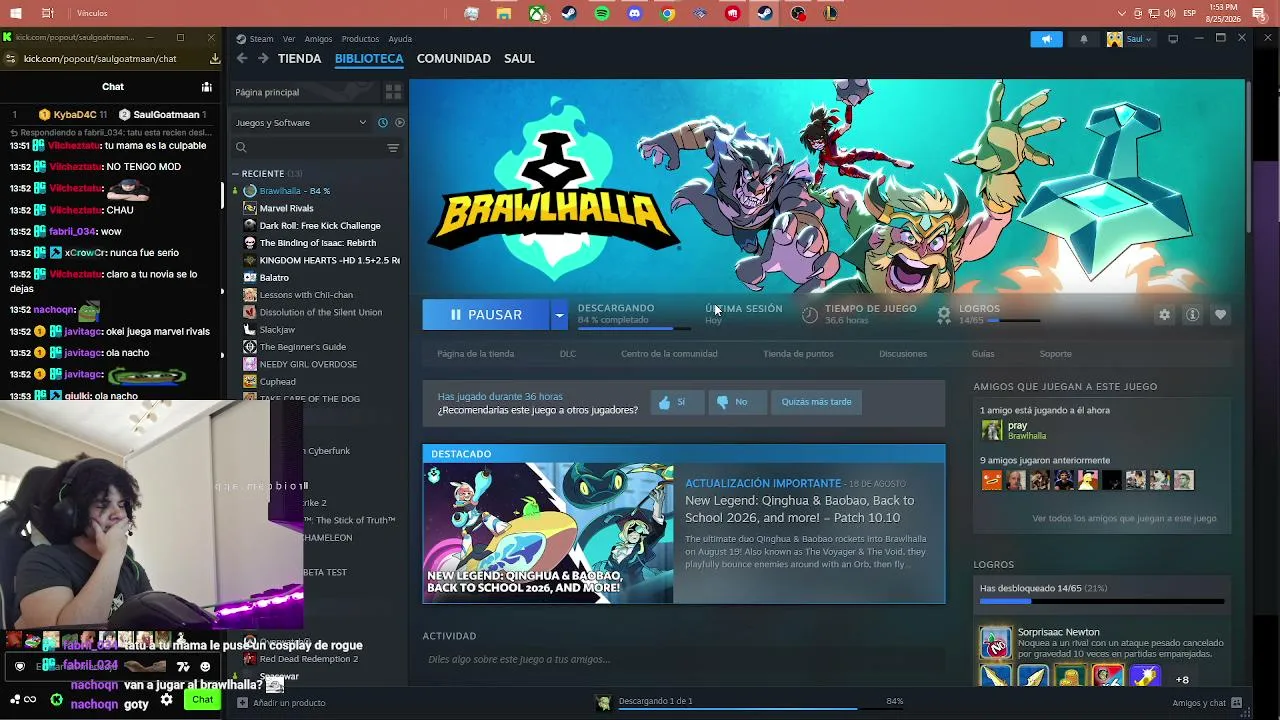The height and width of the screenshot is (720, 1280).
Task: Click the achievements trophy icon
Action: pos(943,314)
